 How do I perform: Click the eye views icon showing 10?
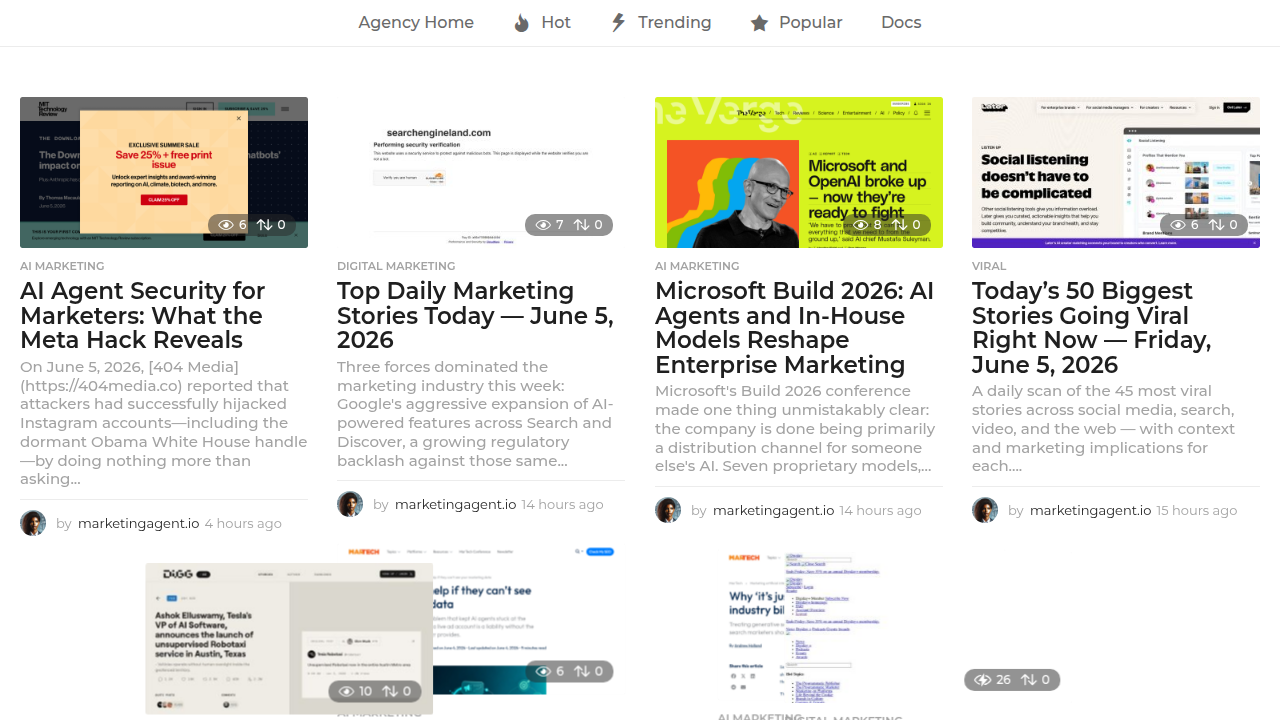[x=347, y=691]
